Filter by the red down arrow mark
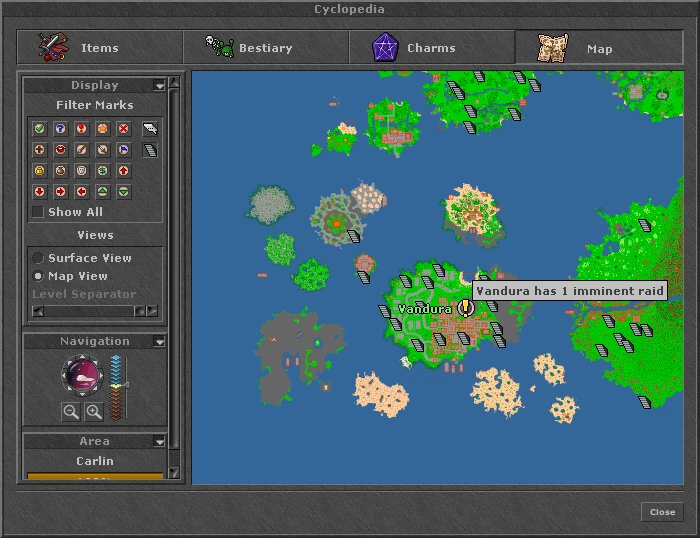The image size is (700, 538). (x=39, y=192)
